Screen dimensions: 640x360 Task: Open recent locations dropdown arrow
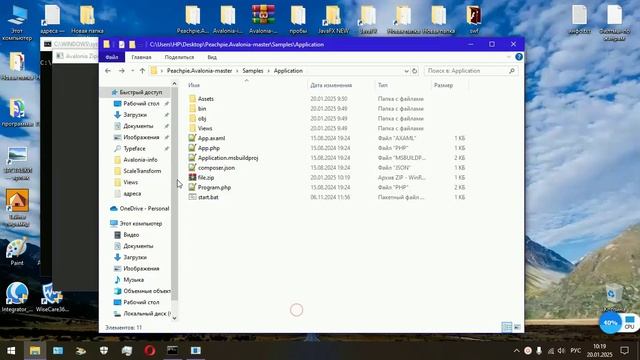(132, 71)
